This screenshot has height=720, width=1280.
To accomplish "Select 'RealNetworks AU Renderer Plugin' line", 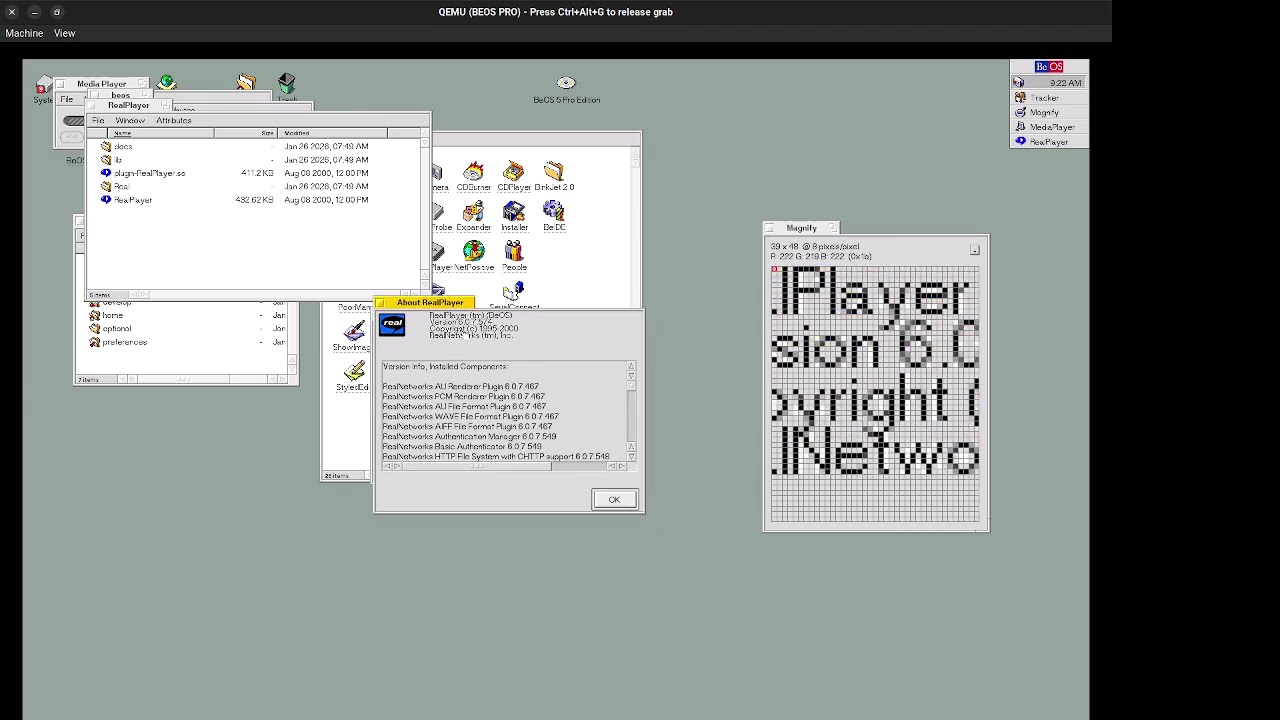I will [x=460, y=387].
